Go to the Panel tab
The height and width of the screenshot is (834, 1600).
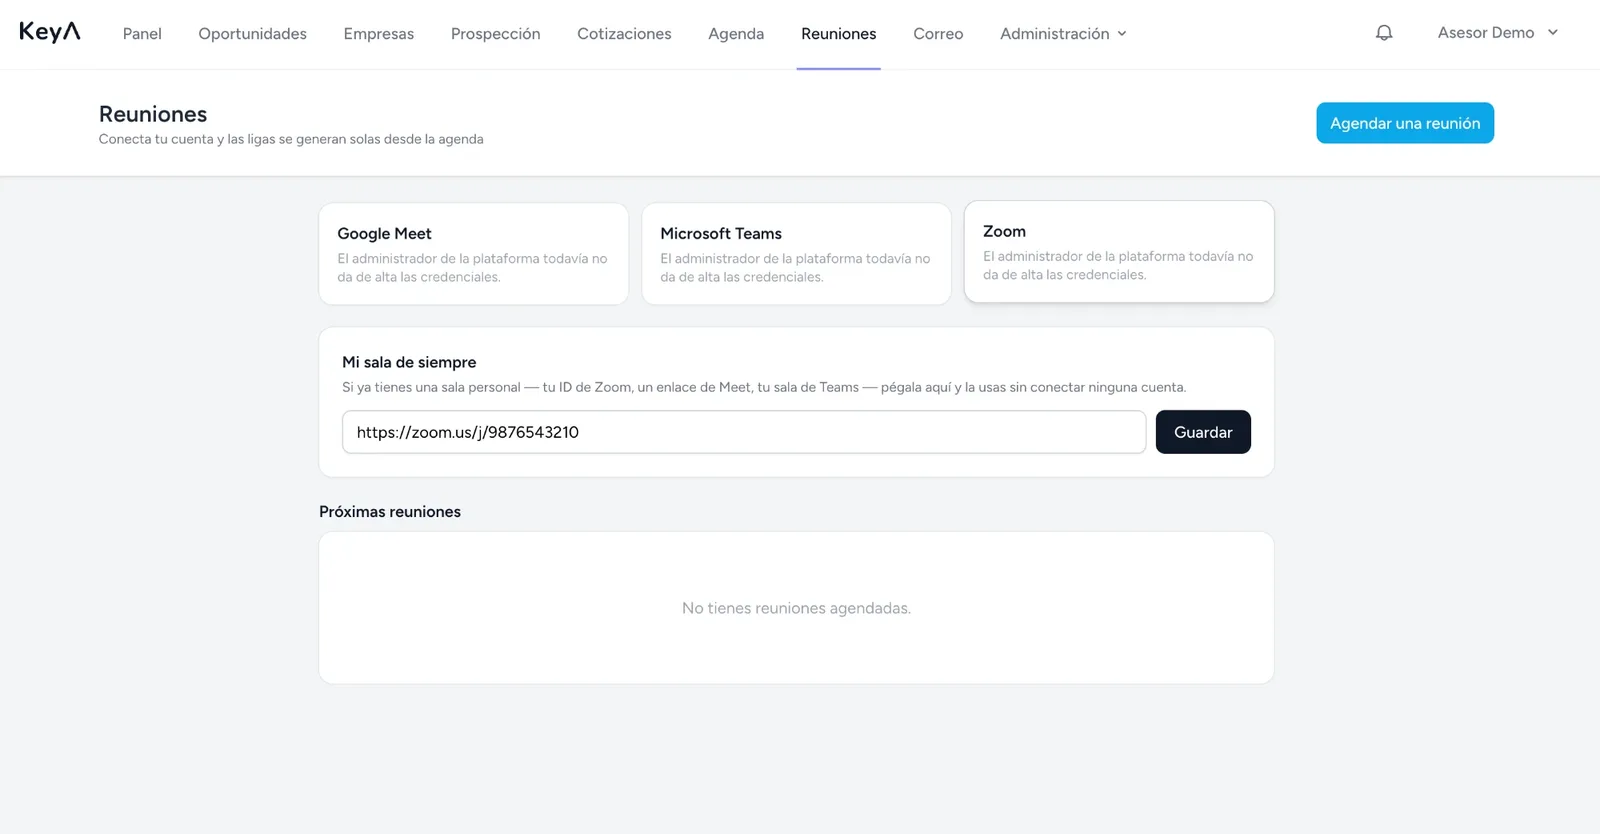click(142, 34)
